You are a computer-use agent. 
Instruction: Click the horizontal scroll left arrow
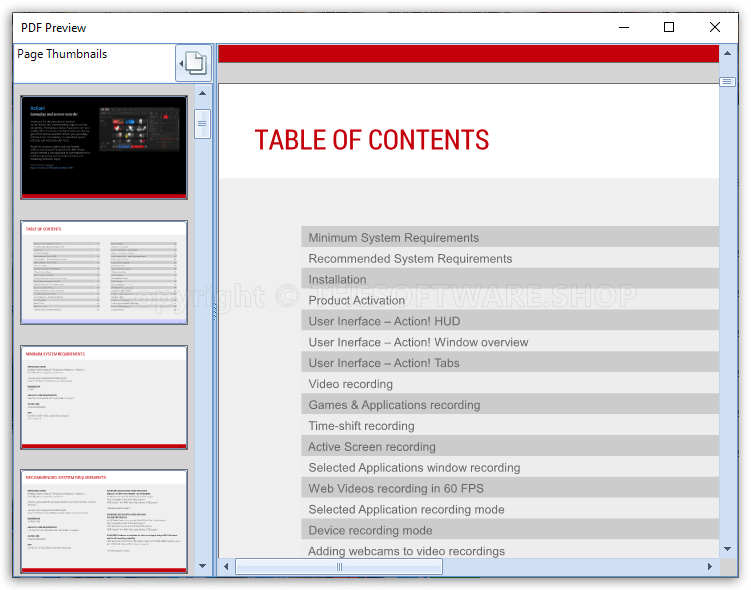tap(226, 567)
